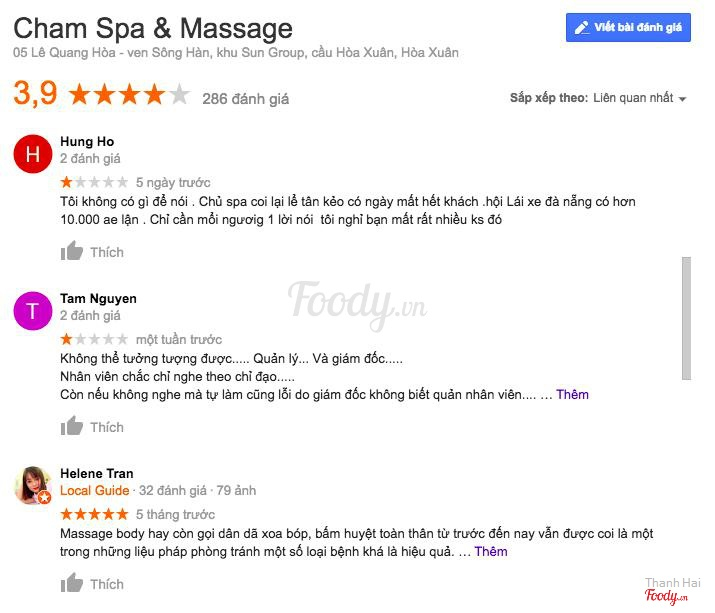The image size is (715, 613).
Task: Click the overall five-star rating bar
Action: (x=129, y=94)
